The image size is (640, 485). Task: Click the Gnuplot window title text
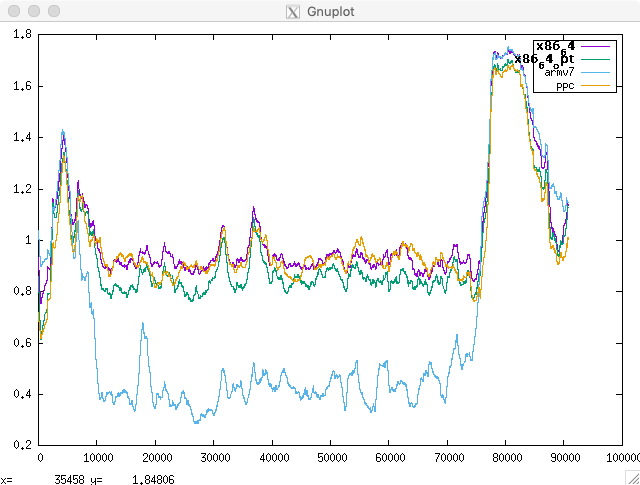[x=330, y=12]
